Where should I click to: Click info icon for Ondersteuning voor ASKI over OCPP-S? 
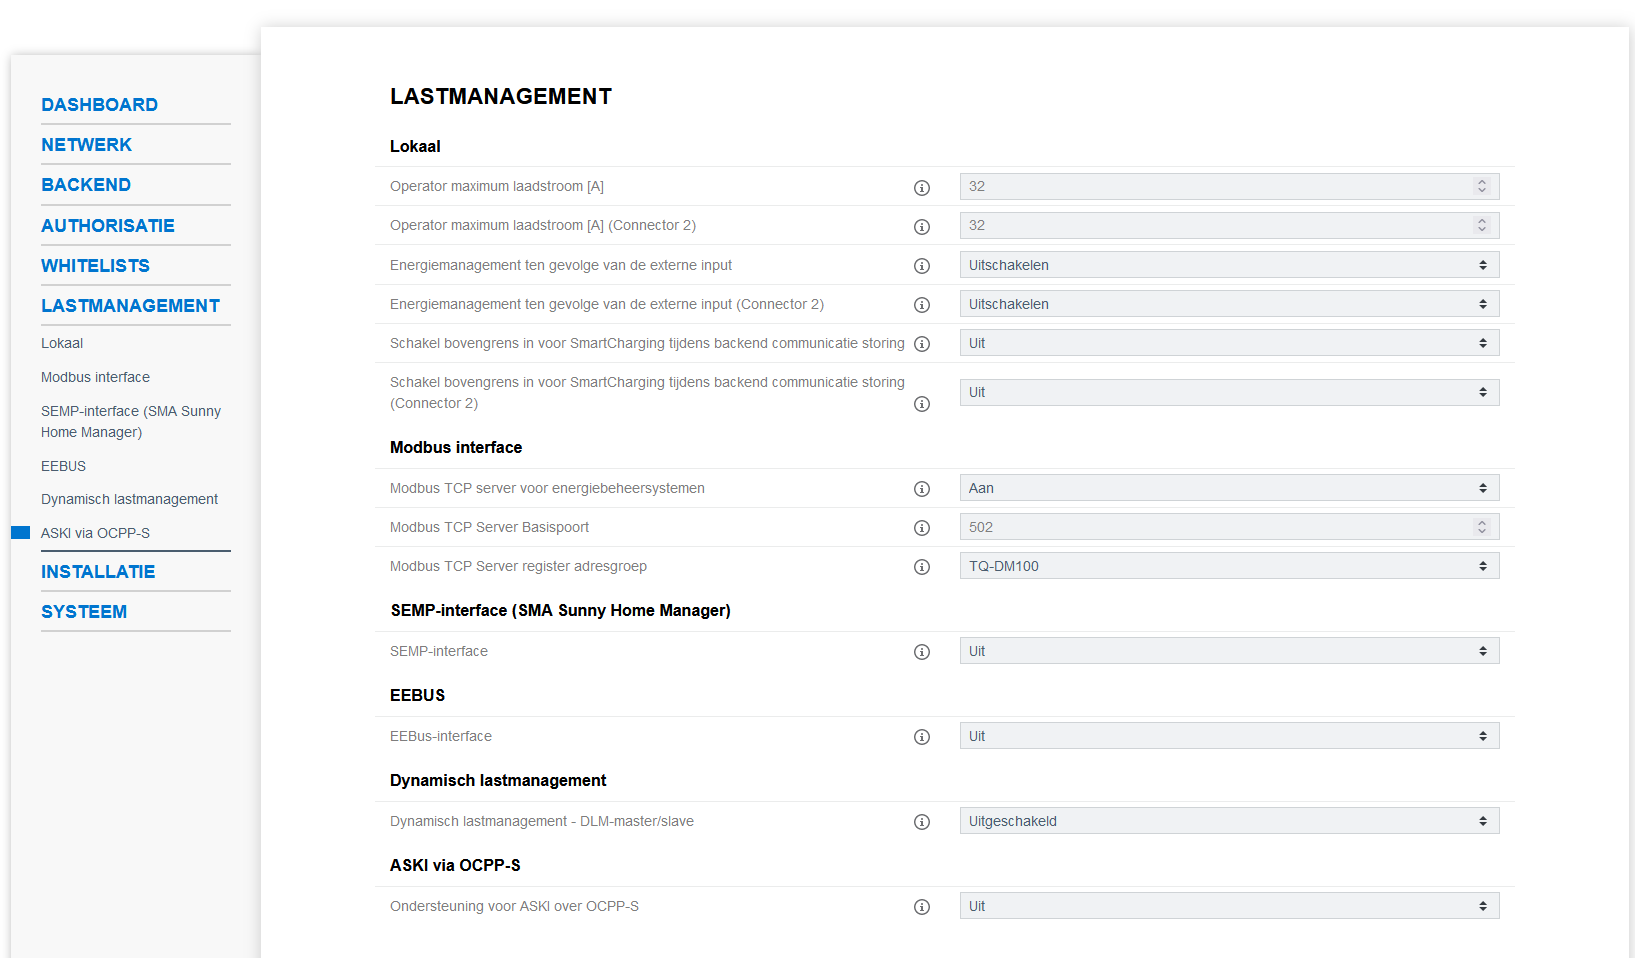[922, 907]
